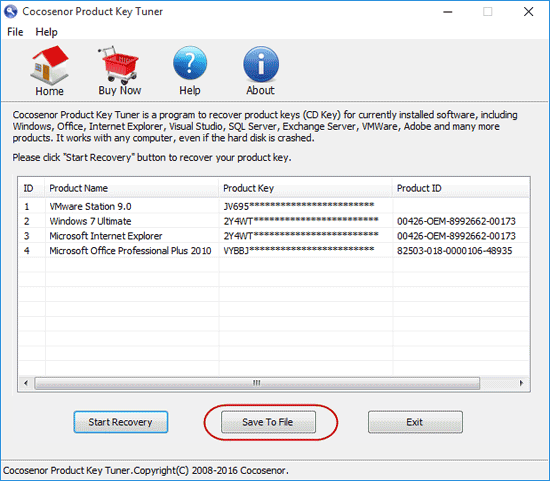Click the horizontal scrollbar left arrow
Viewport: 550px width, 481px height.
point(26,383)
